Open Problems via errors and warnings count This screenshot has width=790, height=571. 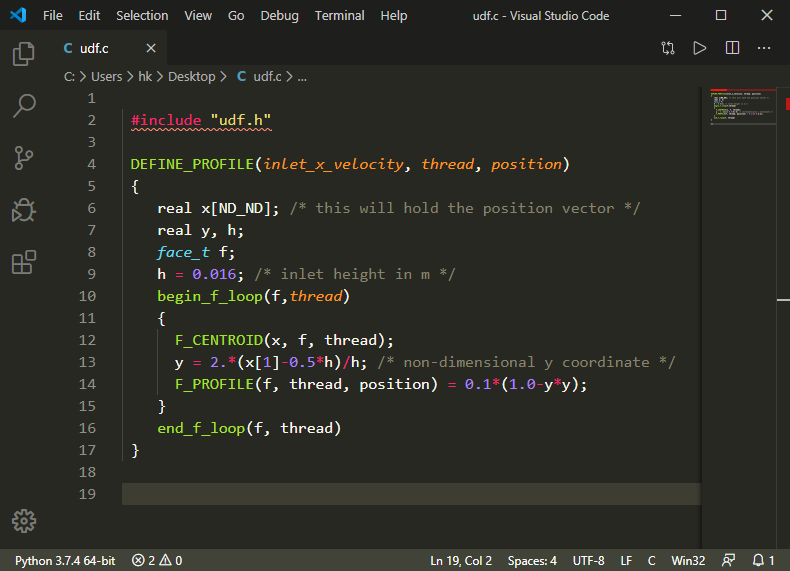tap(157, 560)
